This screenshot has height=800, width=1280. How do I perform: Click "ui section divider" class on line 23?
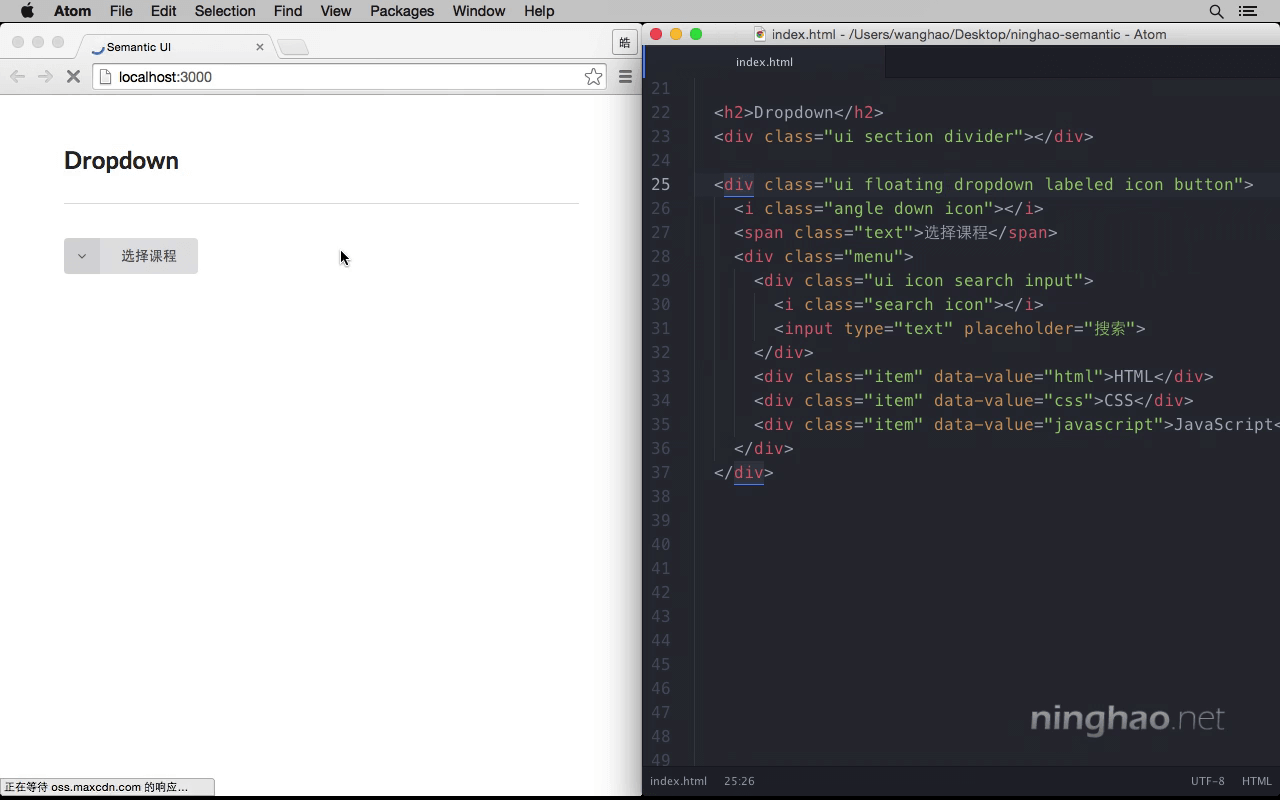[x=929, y=136]
